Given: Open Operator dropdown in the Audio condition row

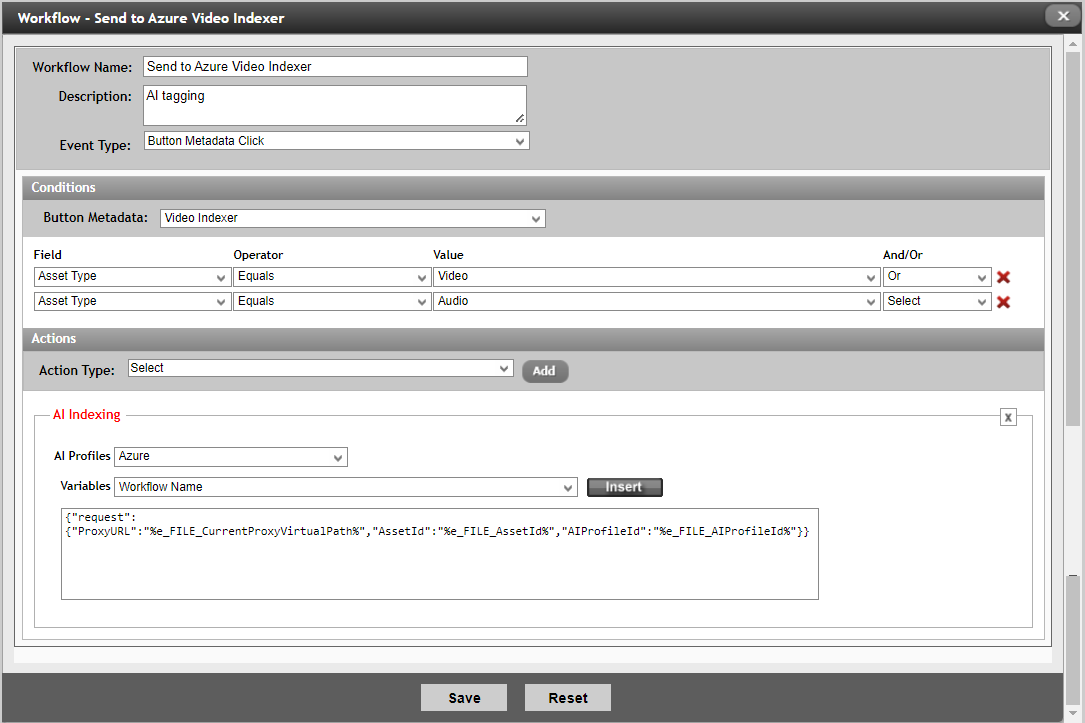Looking at the screenshot, I should (x=332, y=302).
